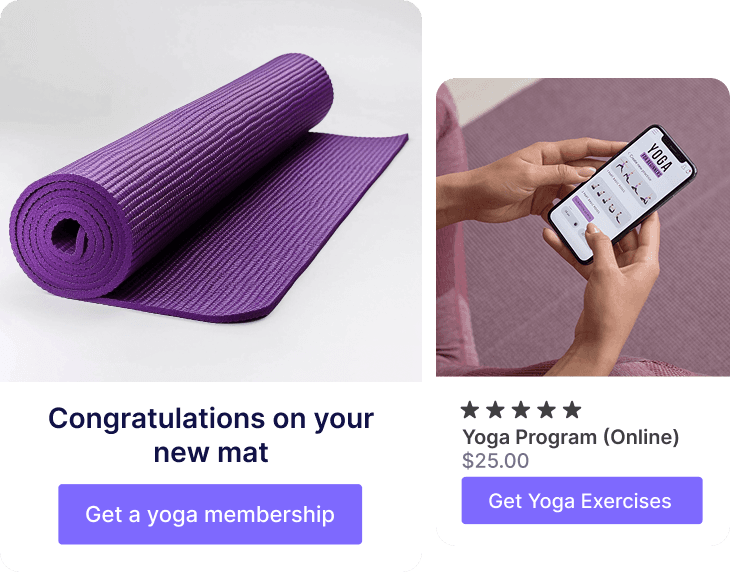The width and height of the screenshot is (730, 572).
Task: Open the yoga phone app photo
Action: coord(583,227)
